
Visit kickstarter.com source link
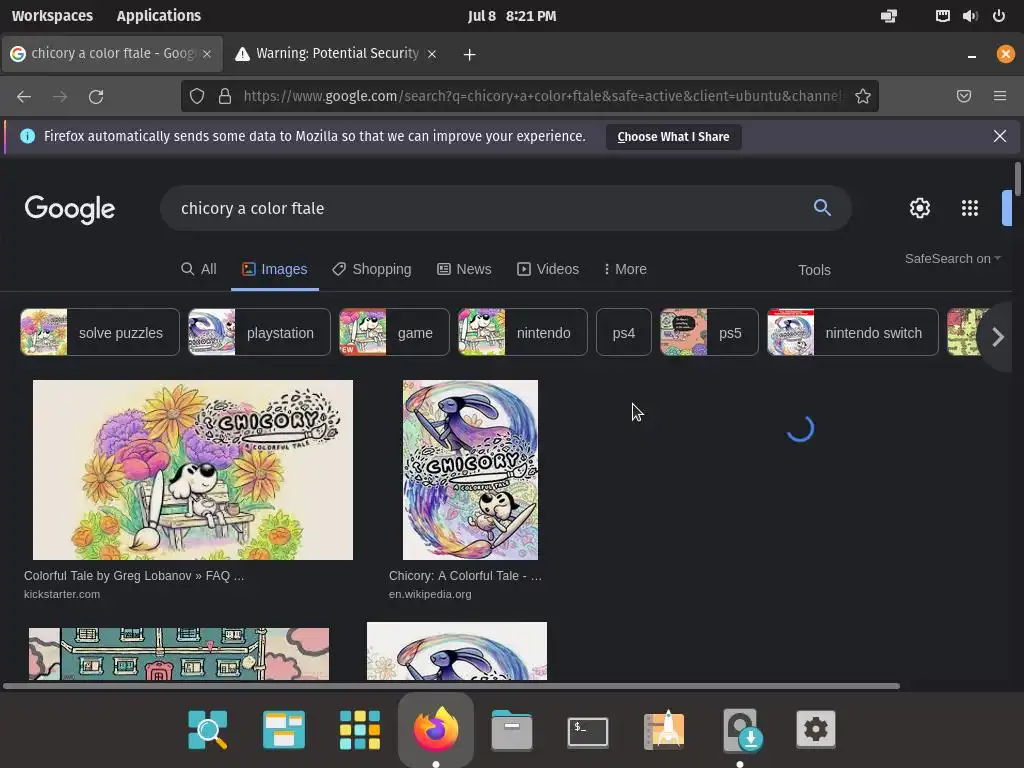pos(62,594)
